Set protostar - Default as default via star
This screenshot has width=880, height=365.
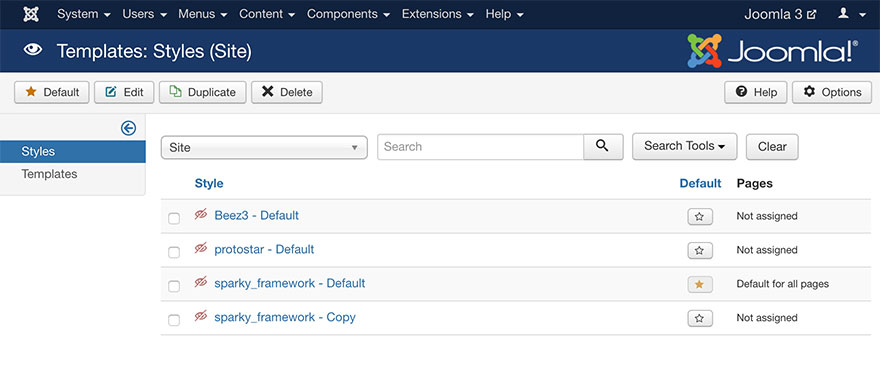tap(700, 250)
